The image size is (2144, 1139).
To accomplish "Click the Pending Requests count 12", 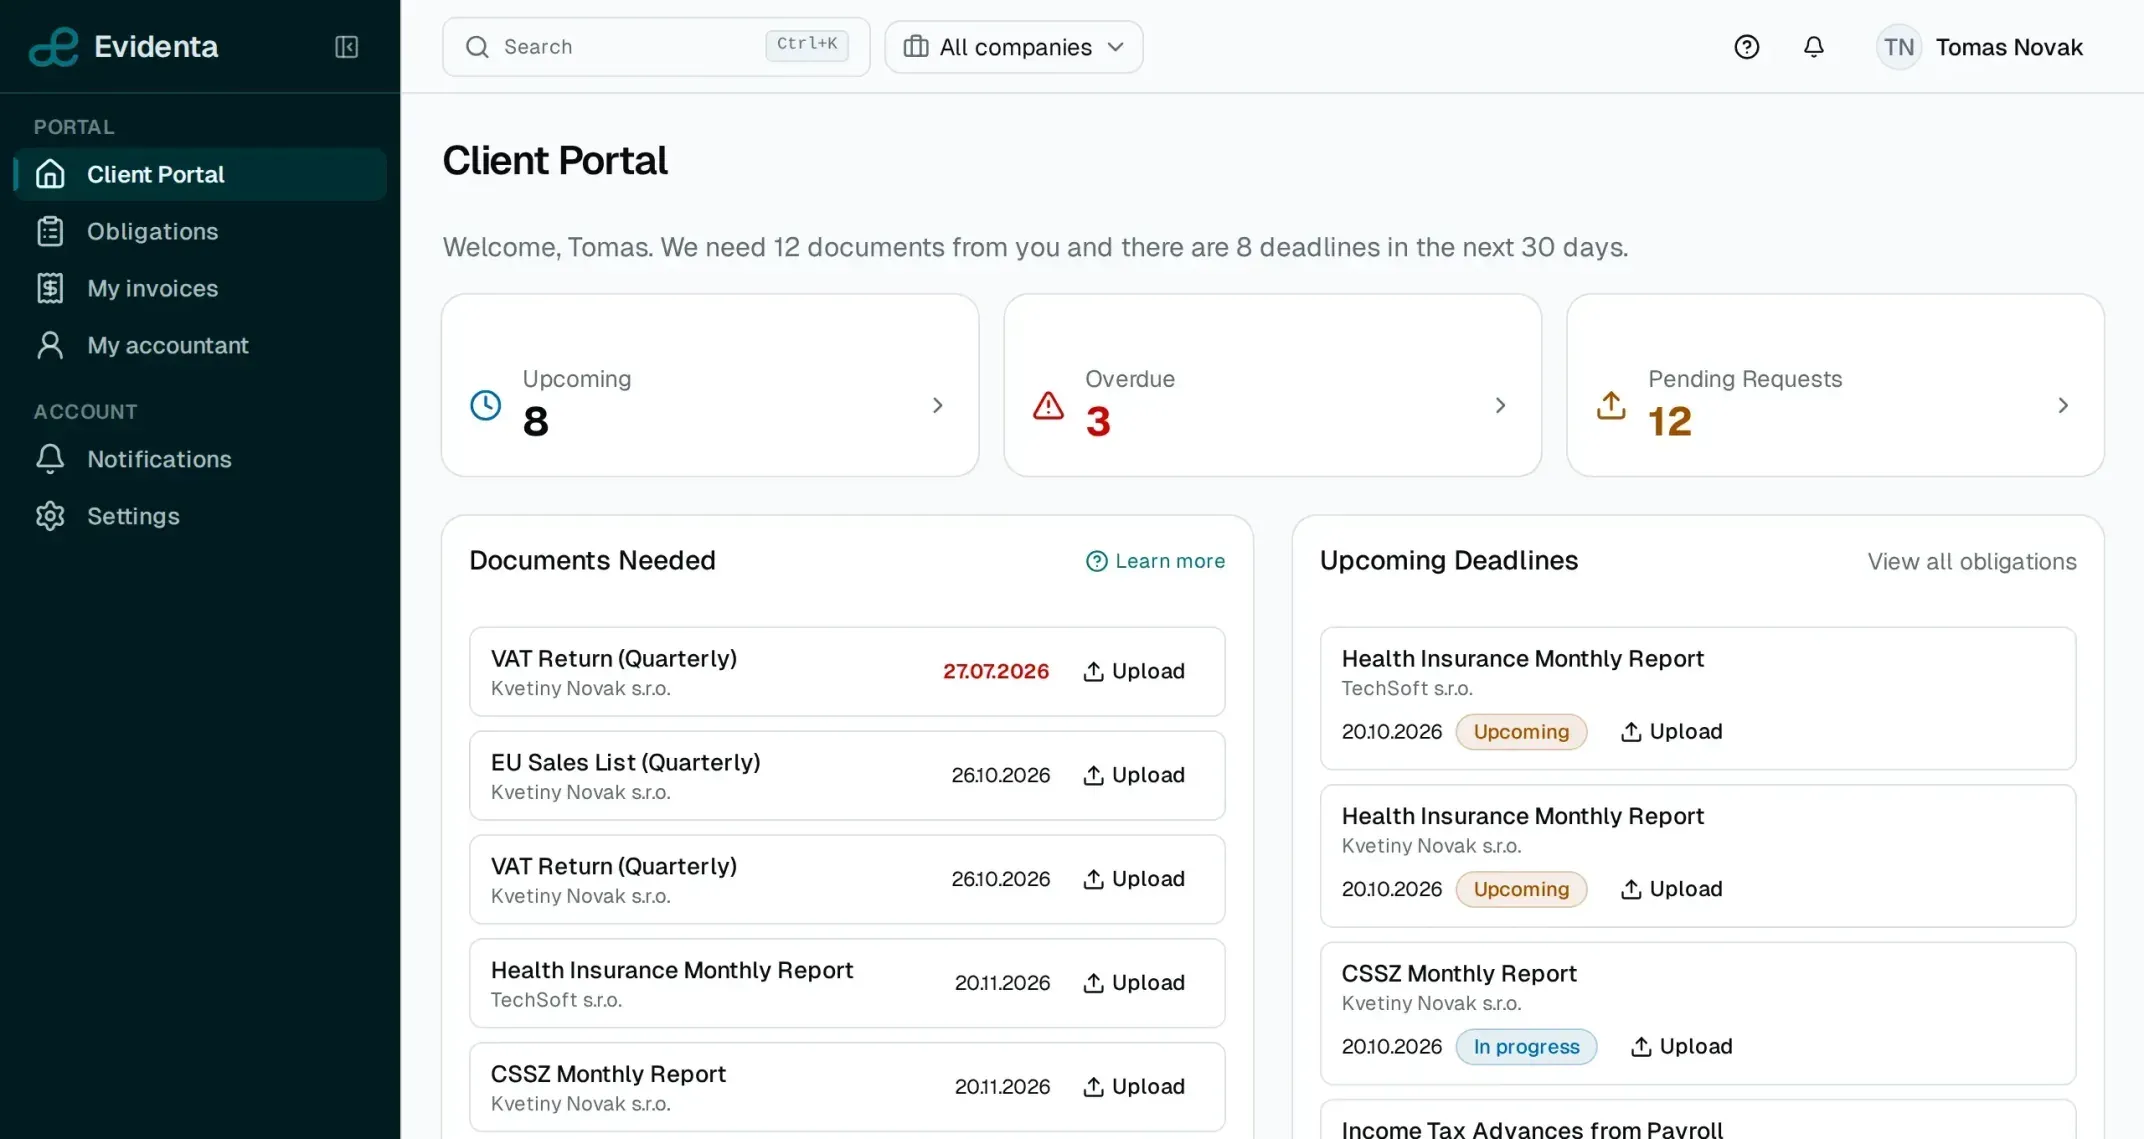I will [1669, 422].
